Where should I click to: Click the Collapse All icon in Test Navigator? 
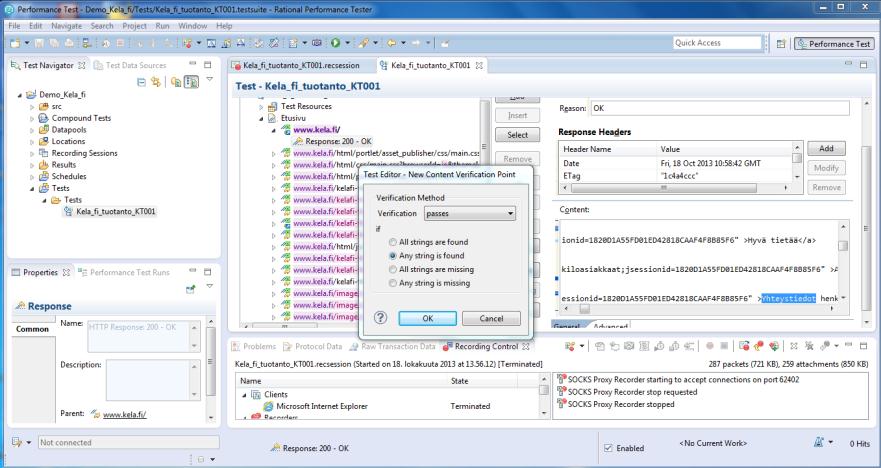pos(142,82)
